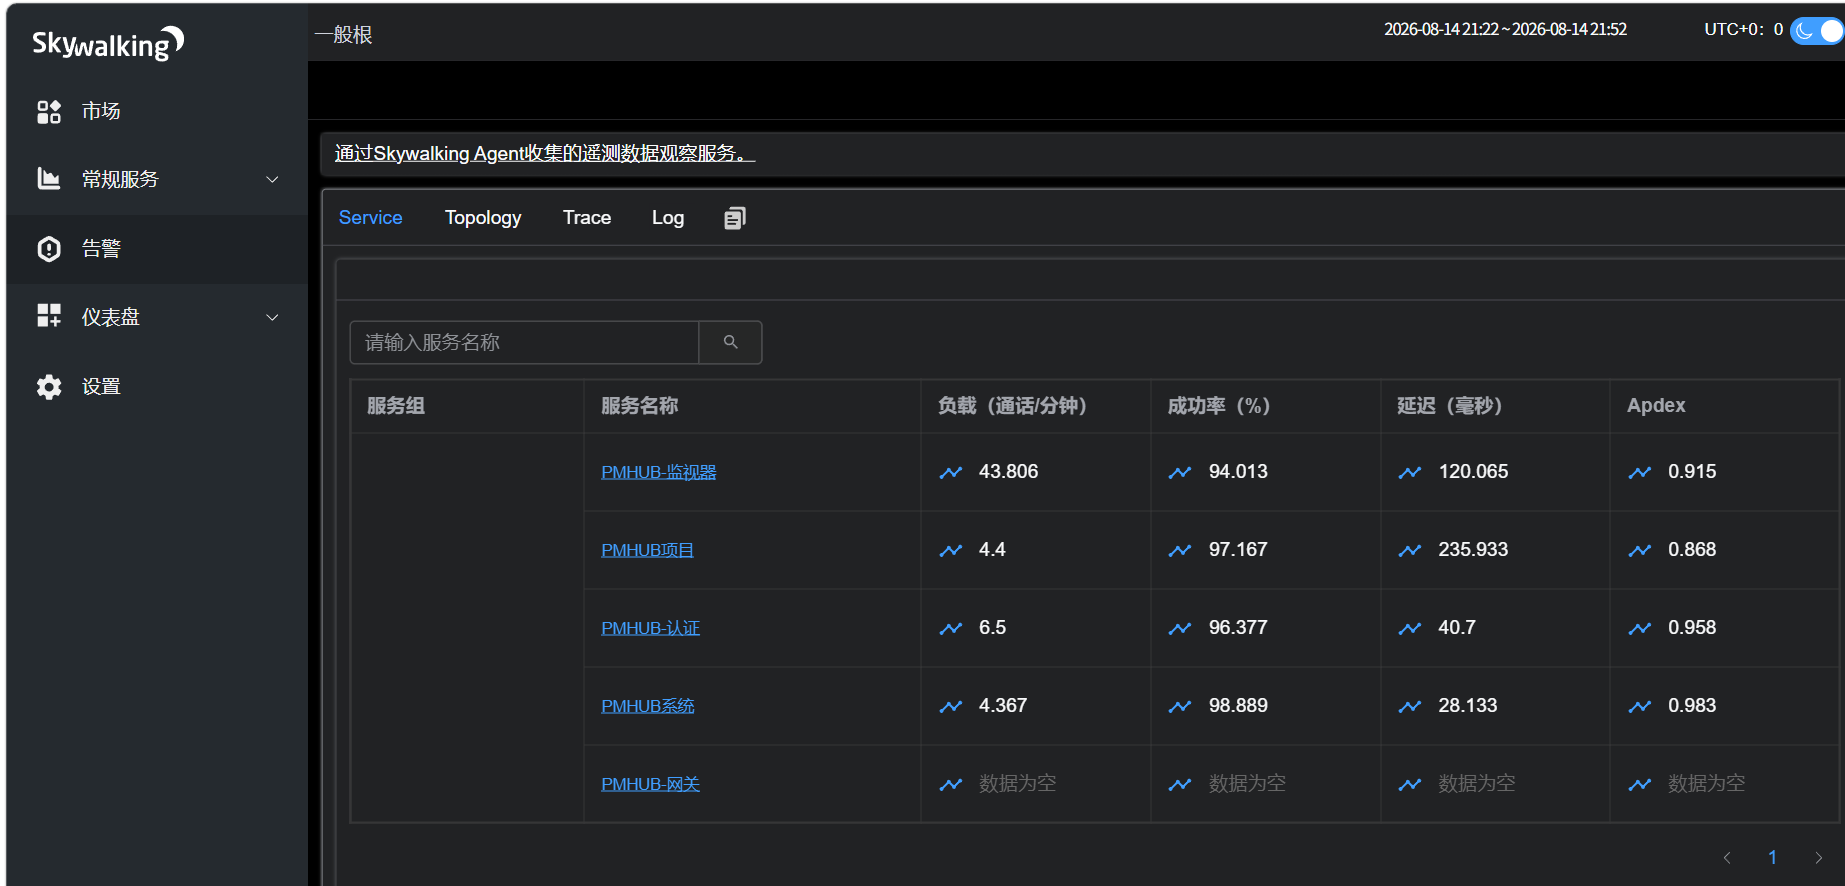This screenshot has width=1845, height=886.
Task: Click the search magnifier button
Action: coord(730,342)
